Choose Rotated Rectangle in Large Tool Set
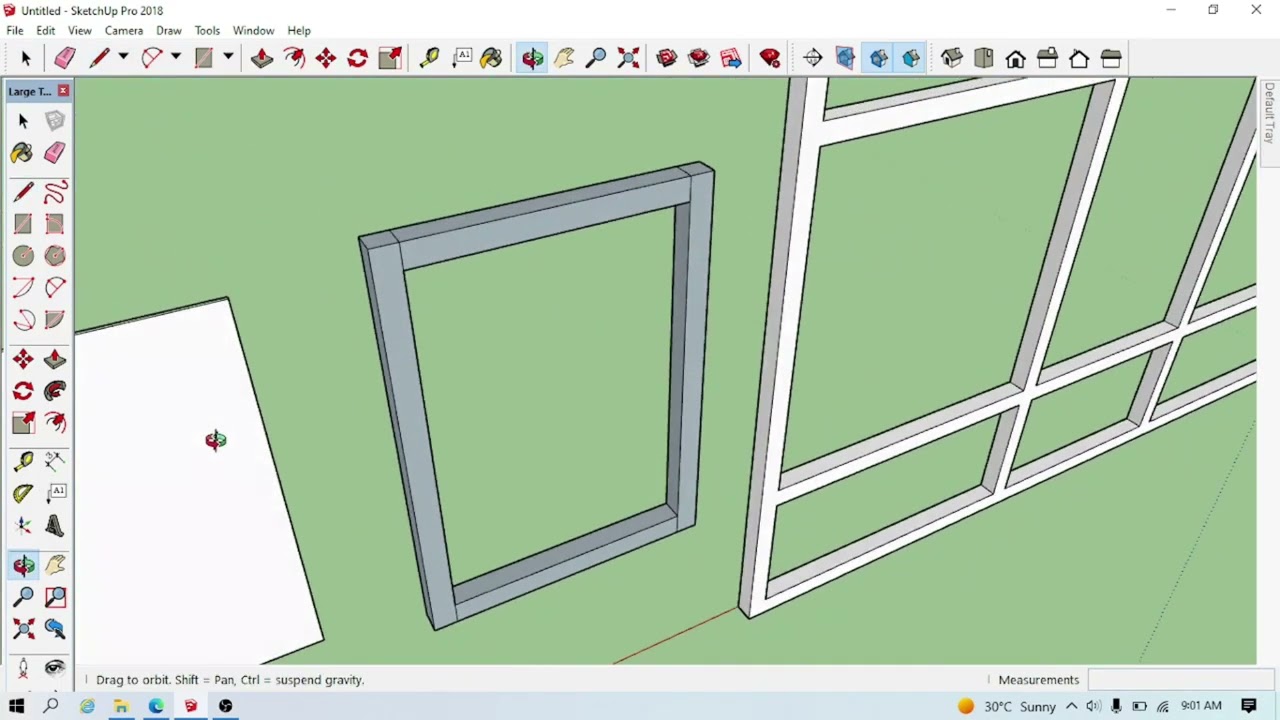The image size is (1280, 720). tap(55, 224)
